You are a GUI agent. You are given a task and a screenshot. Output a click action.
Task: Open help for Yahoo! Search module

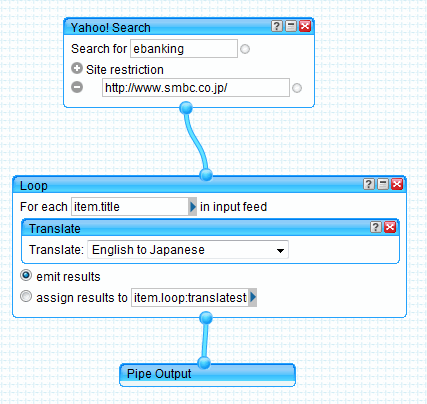(277, 26)
